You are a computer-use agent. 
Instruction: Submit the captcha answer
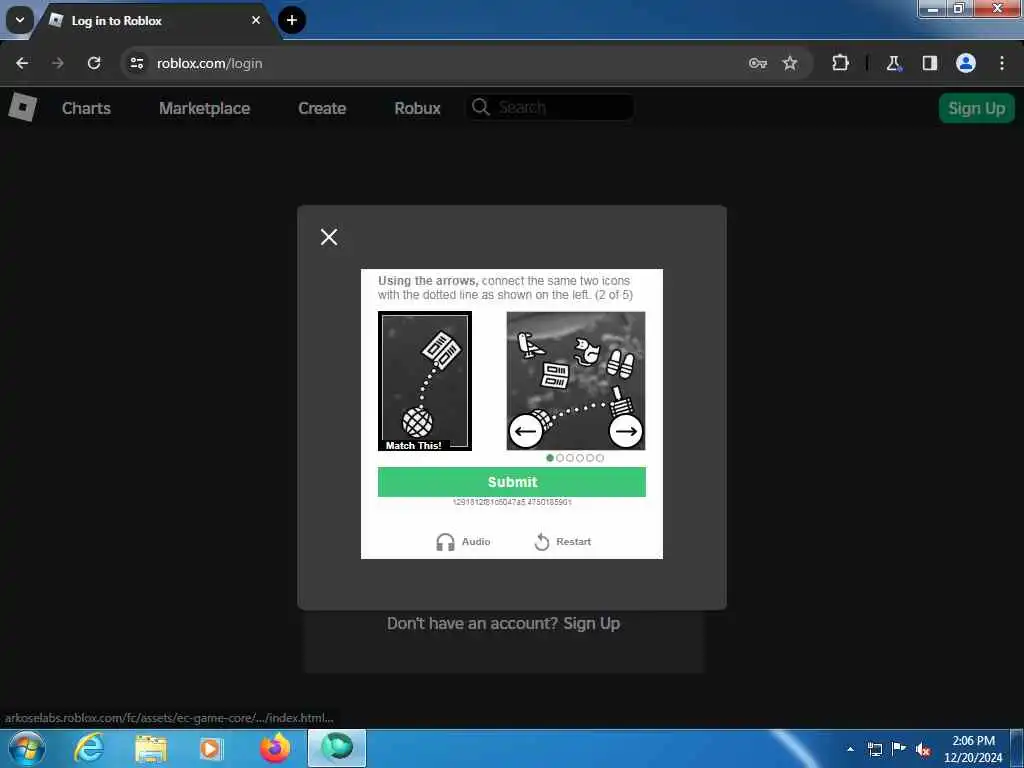click(512, 482)
